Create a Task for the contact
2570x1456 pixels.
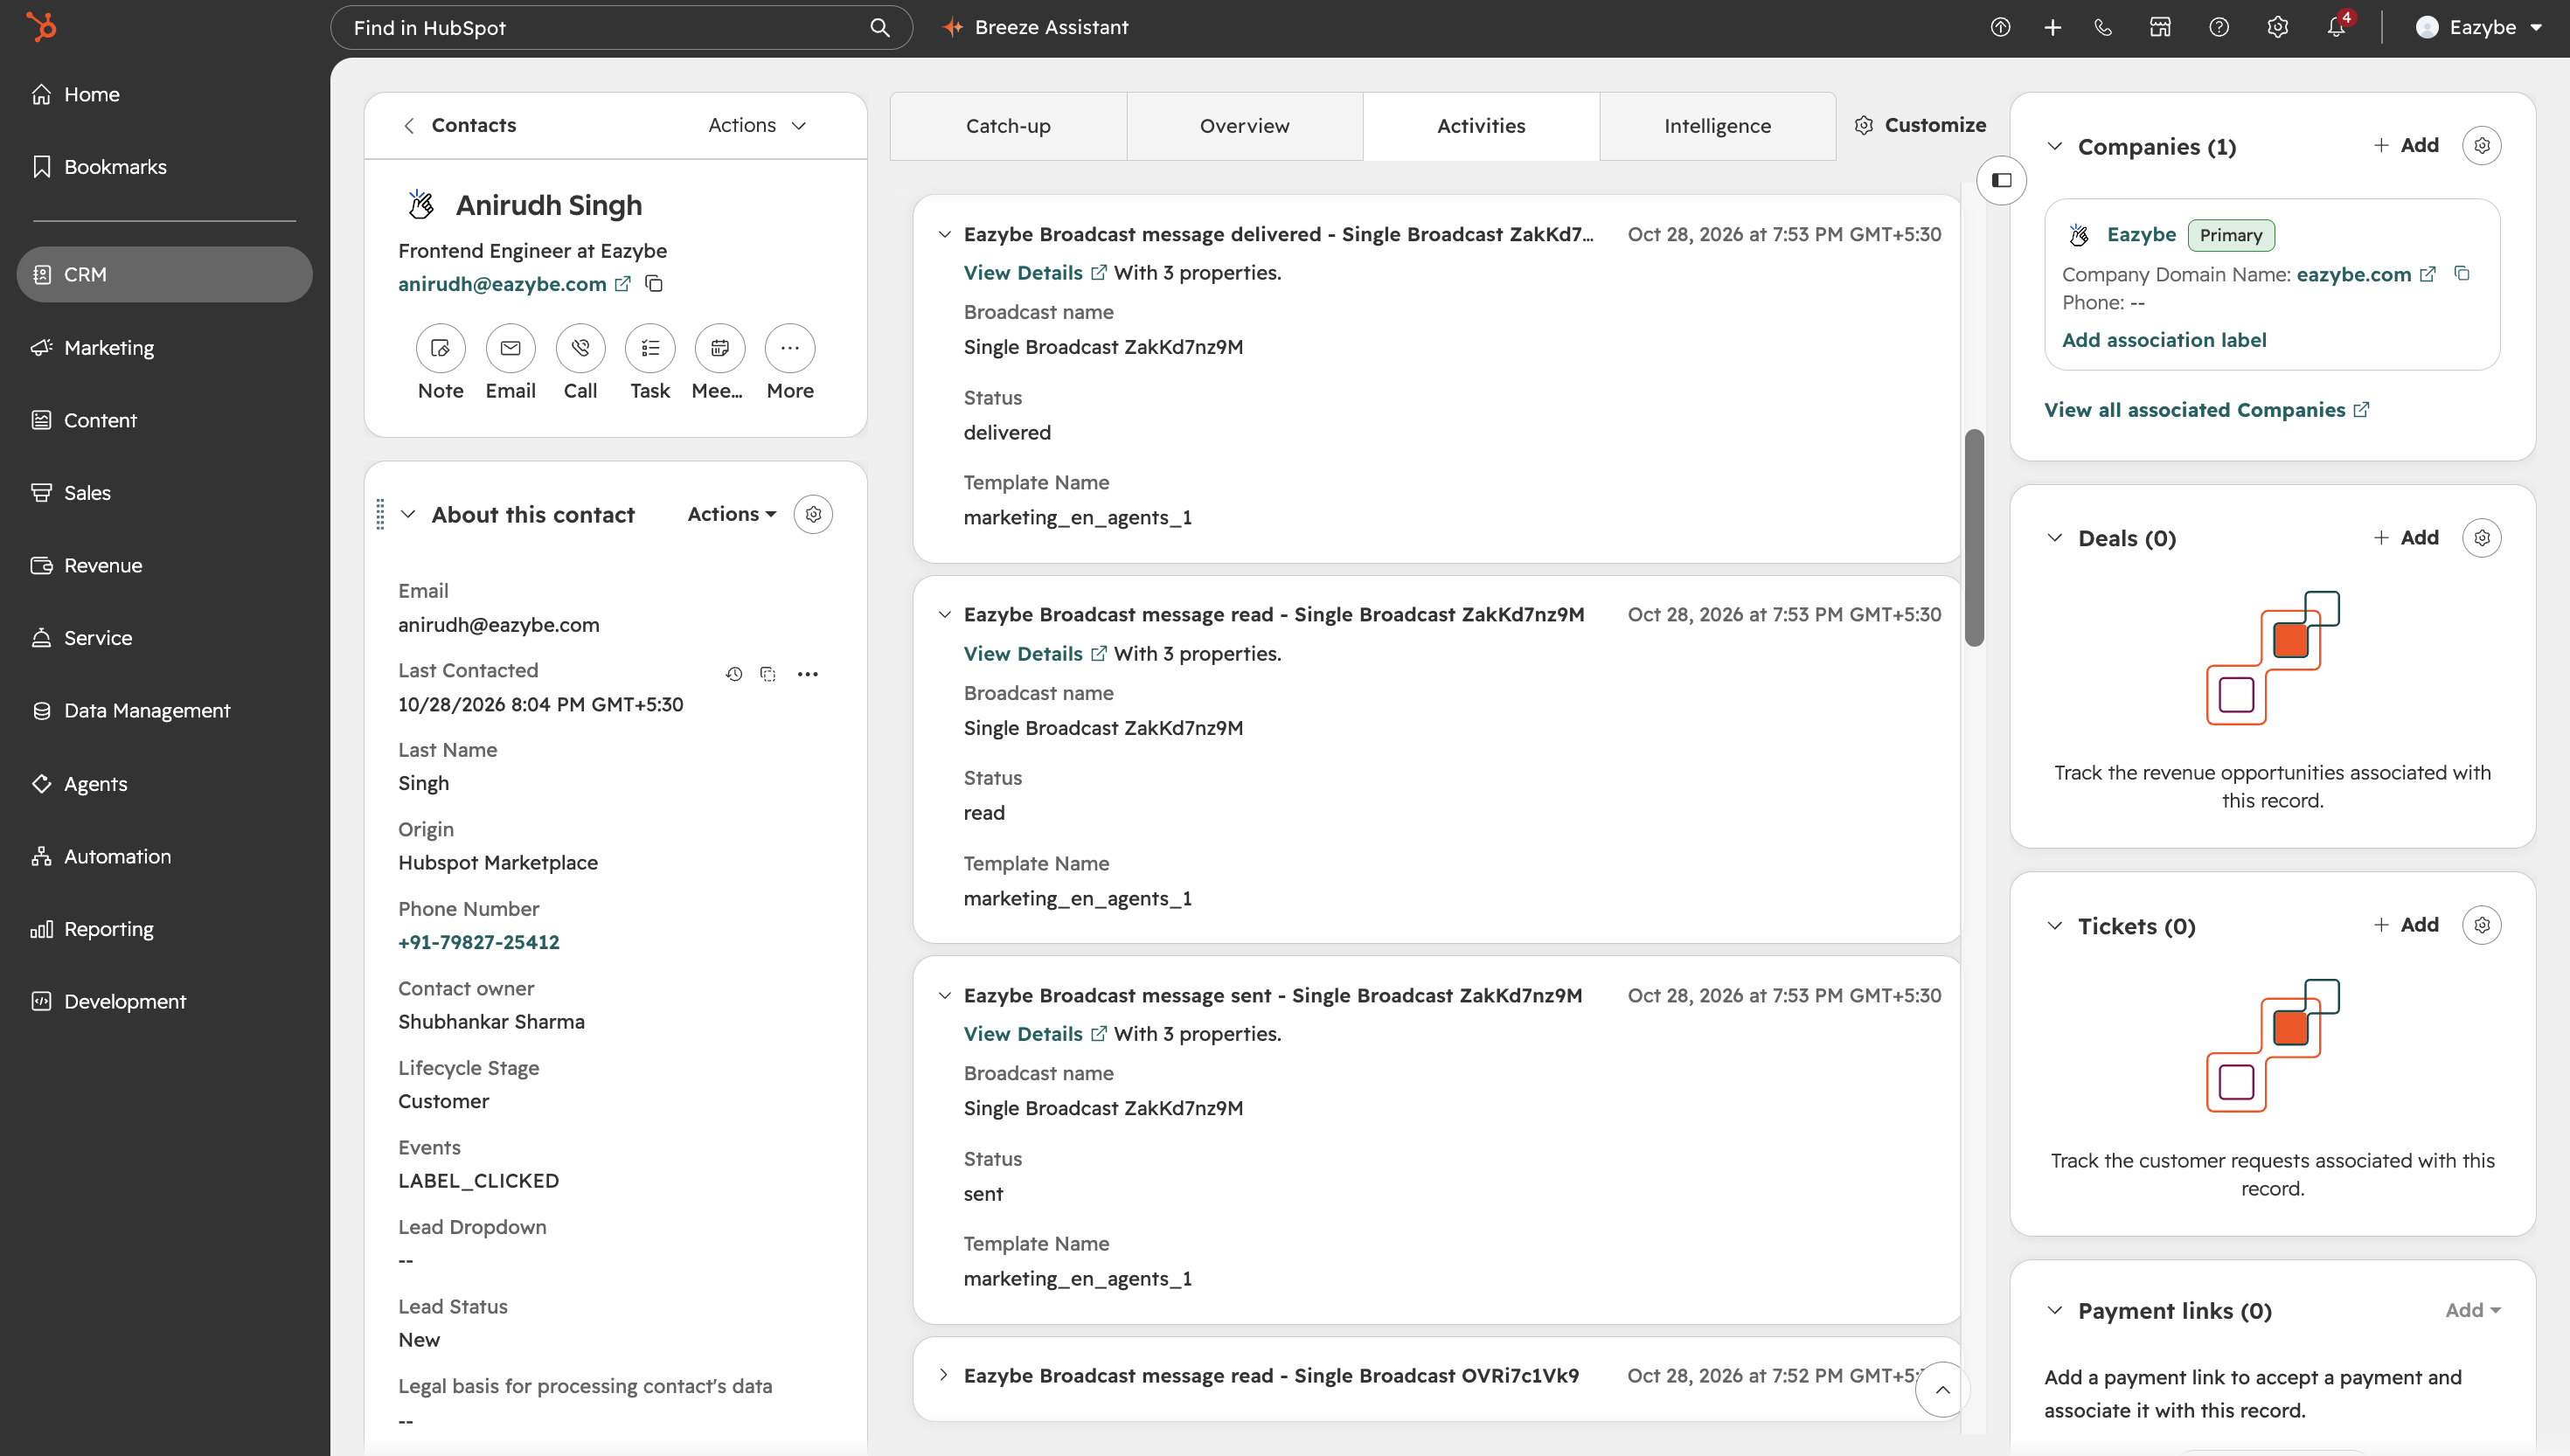650,348
